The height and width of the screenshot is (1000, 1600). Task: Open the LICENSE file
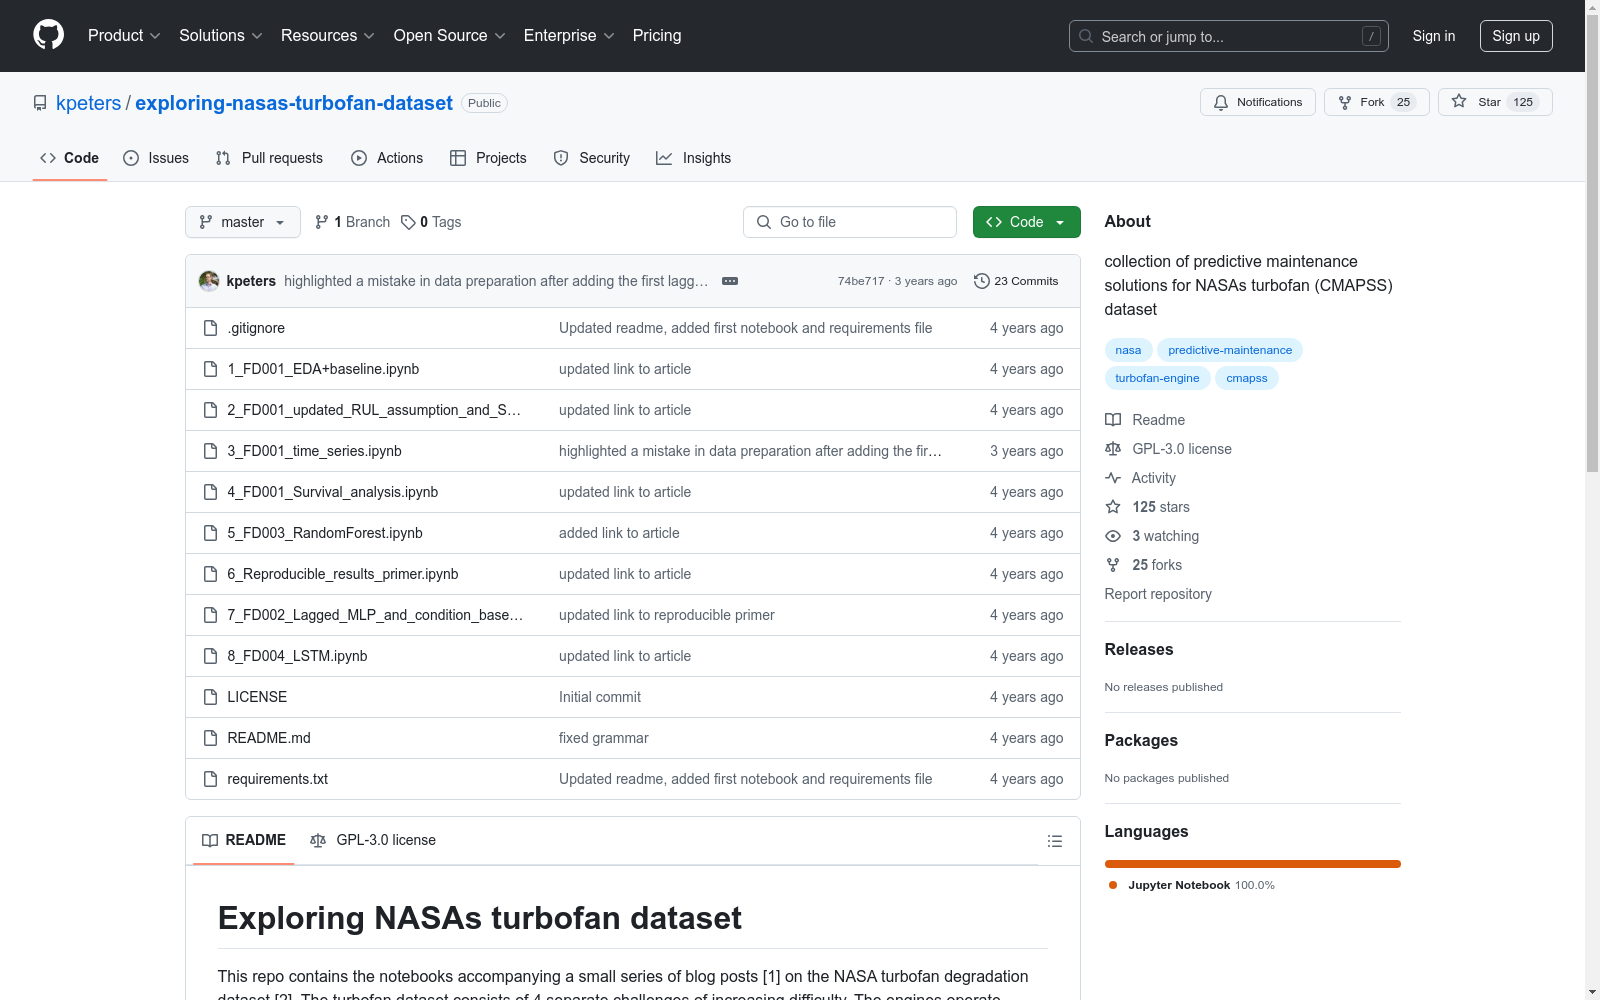tap(257, 697)
